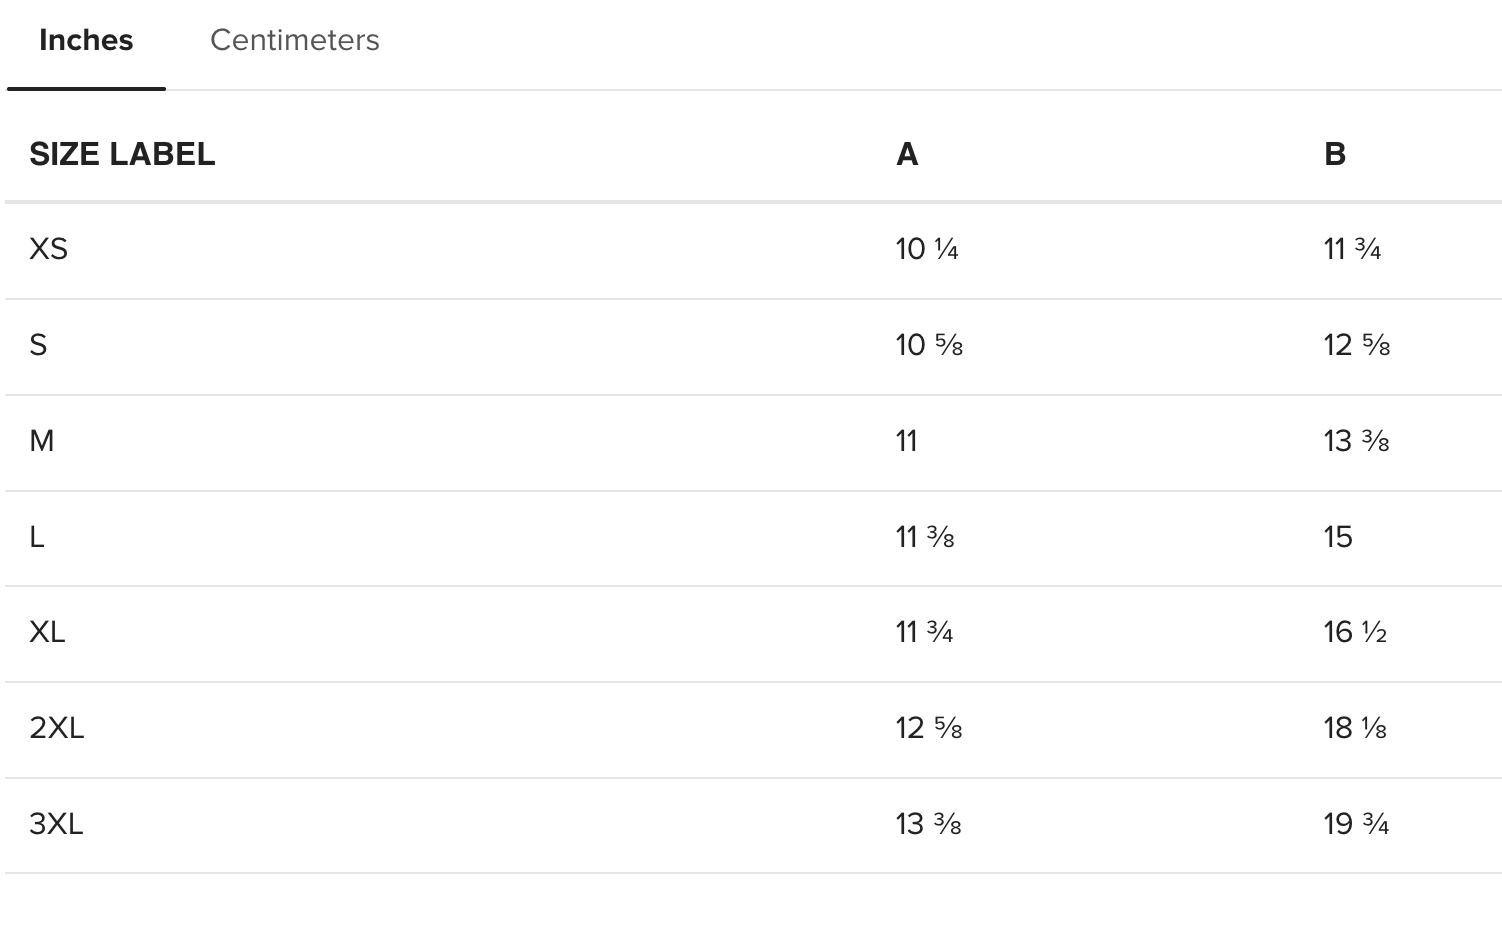The image size is (1502, 932).
Task: Select the 3XL size row label
Action: tap(56, 824)
